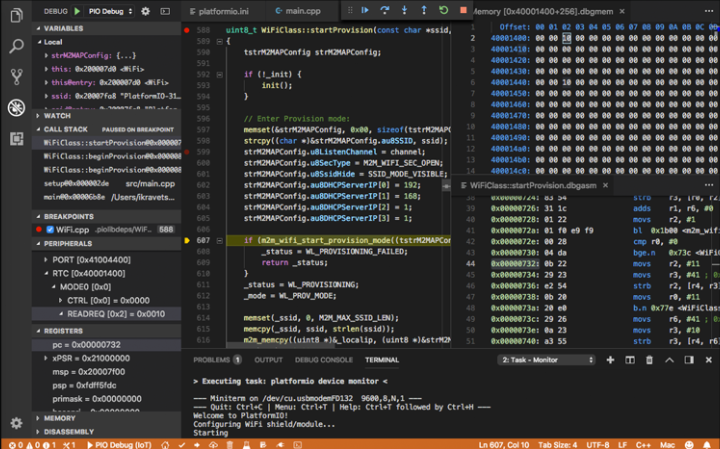Toggle breakpoint on line 588 gutter
Viewport: 720px width, 449px height.
tap(187, 30)
